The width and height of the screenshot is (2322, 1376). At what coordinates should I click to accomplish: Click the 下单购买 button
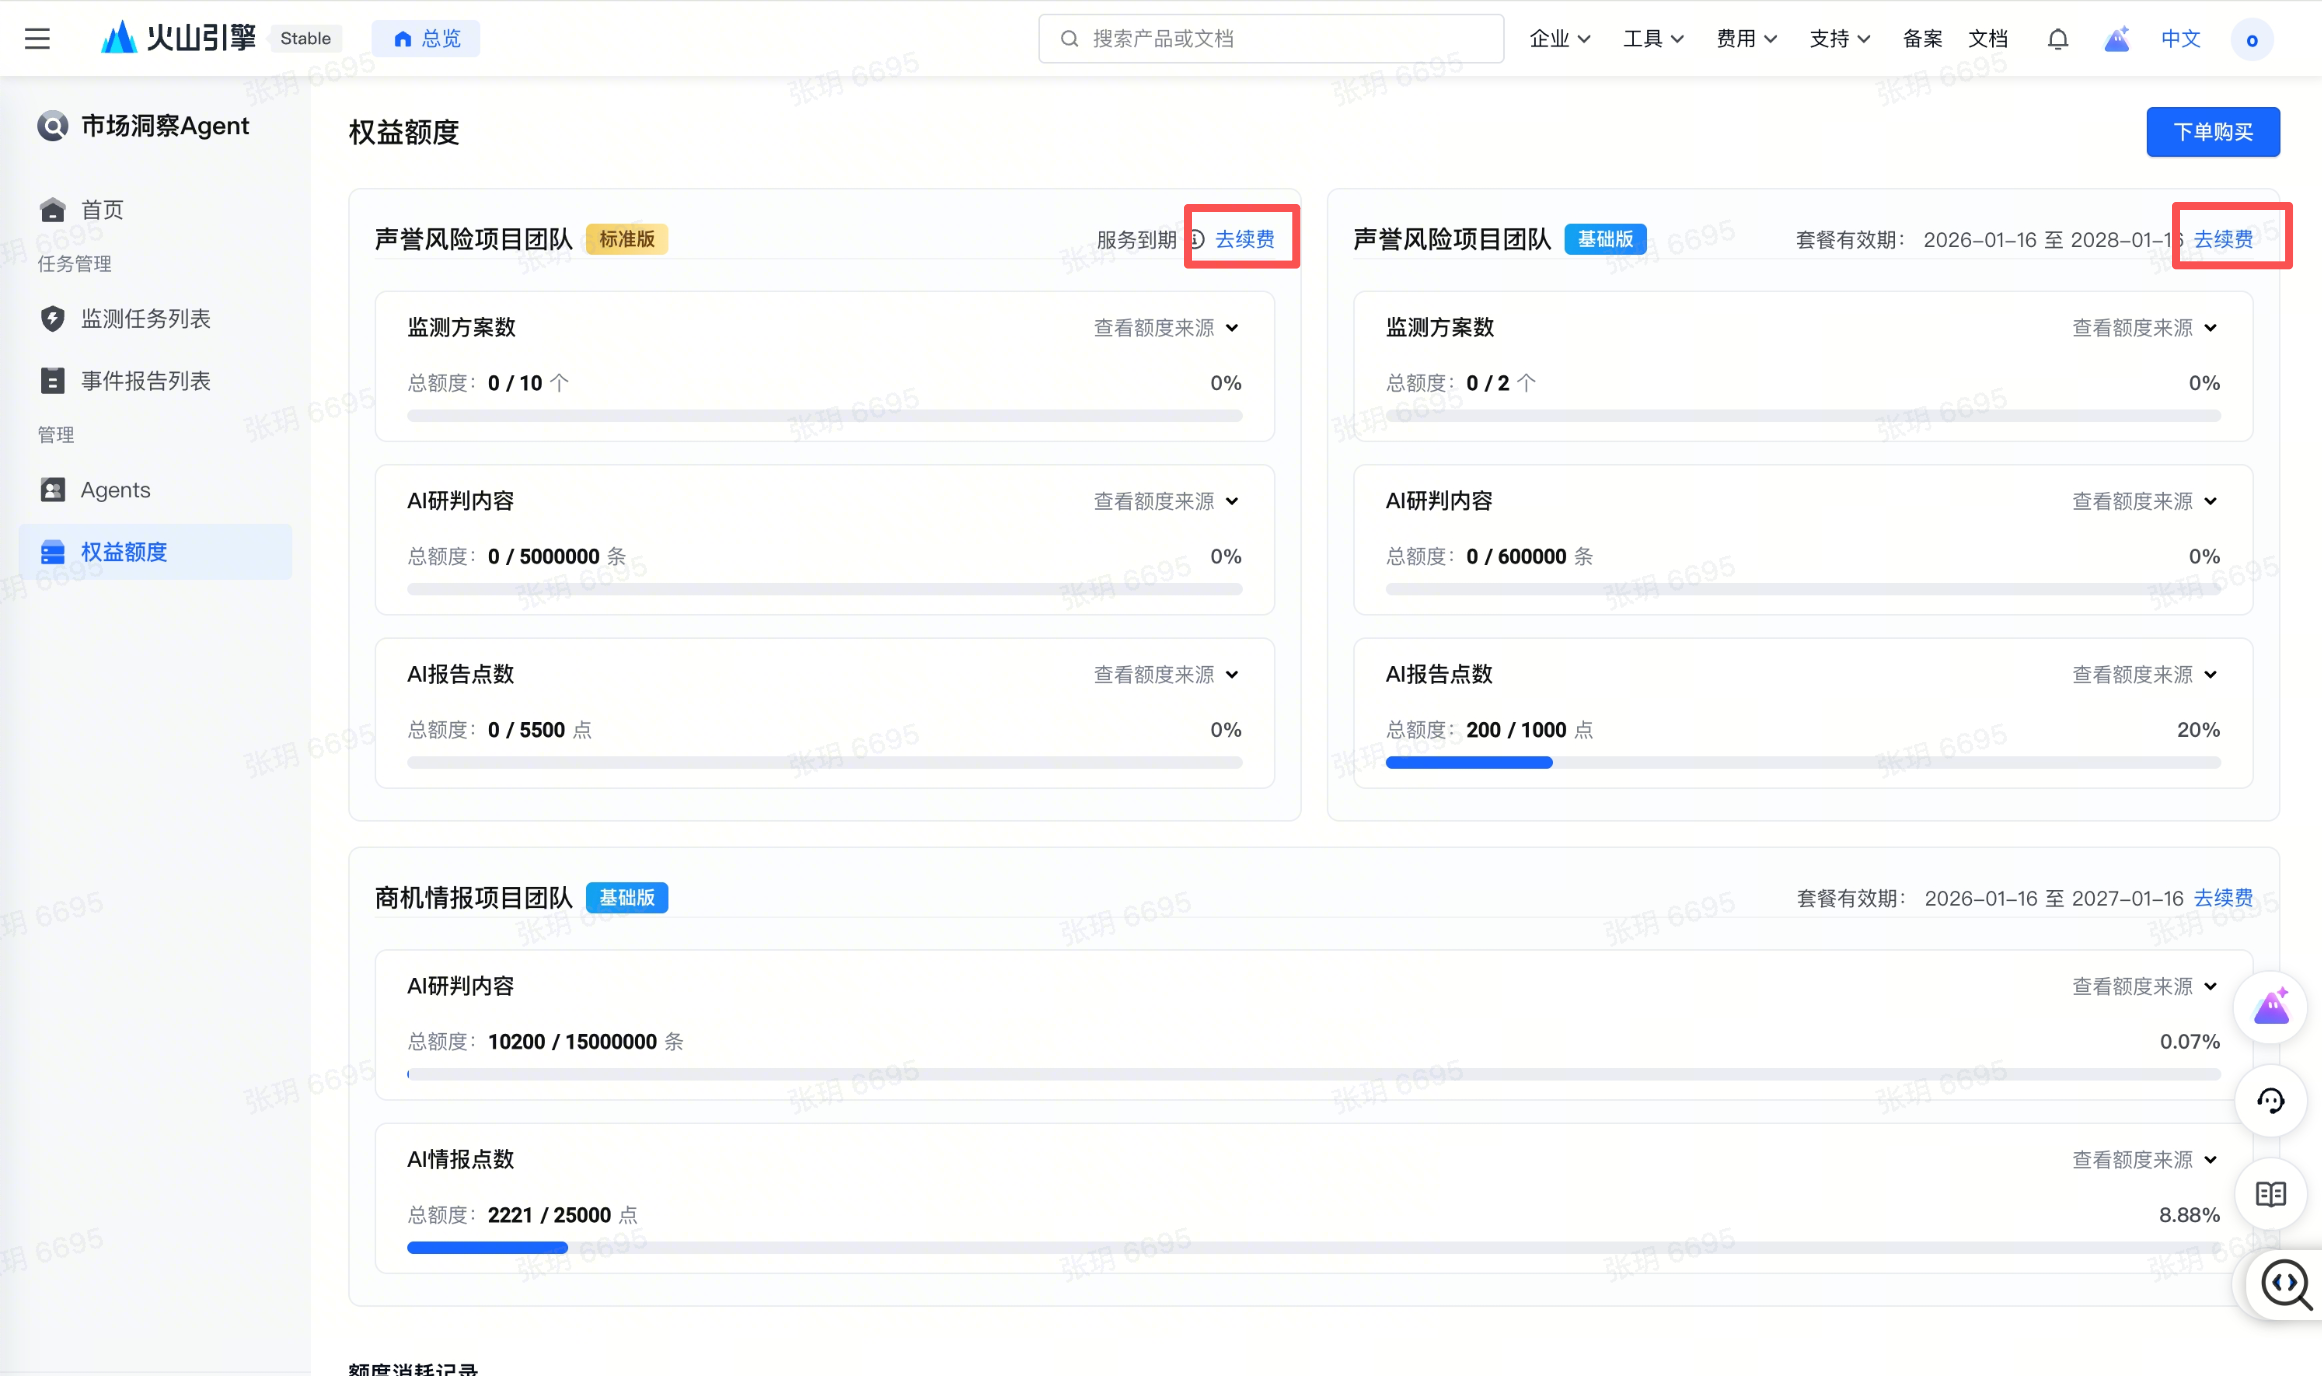click(2212, 132)
